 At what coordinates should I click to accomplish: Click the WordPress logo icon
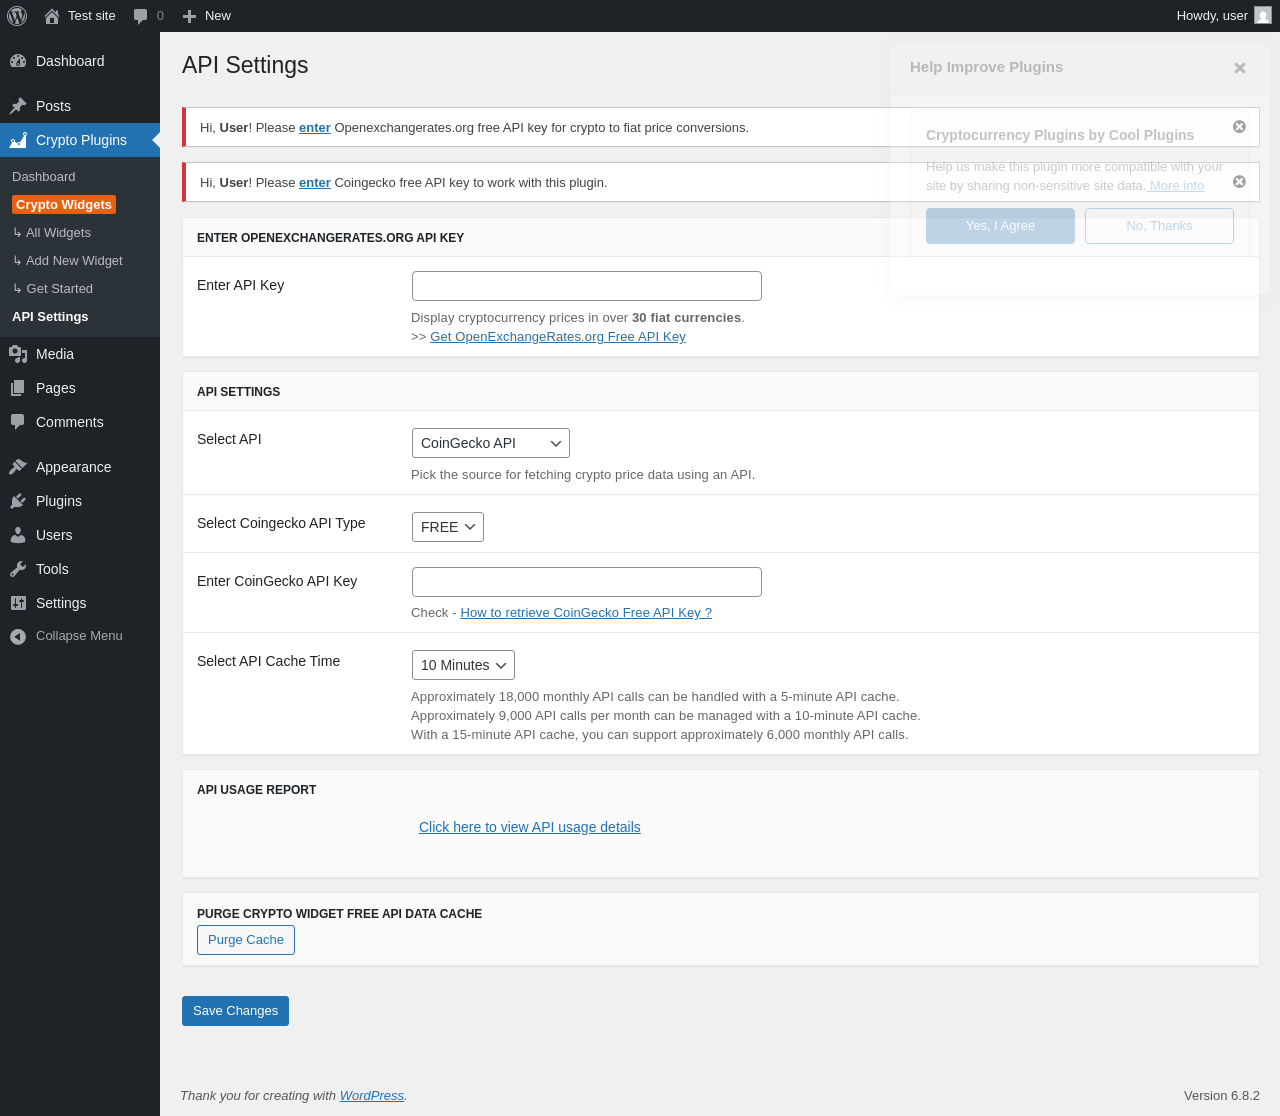click(17, 16)
